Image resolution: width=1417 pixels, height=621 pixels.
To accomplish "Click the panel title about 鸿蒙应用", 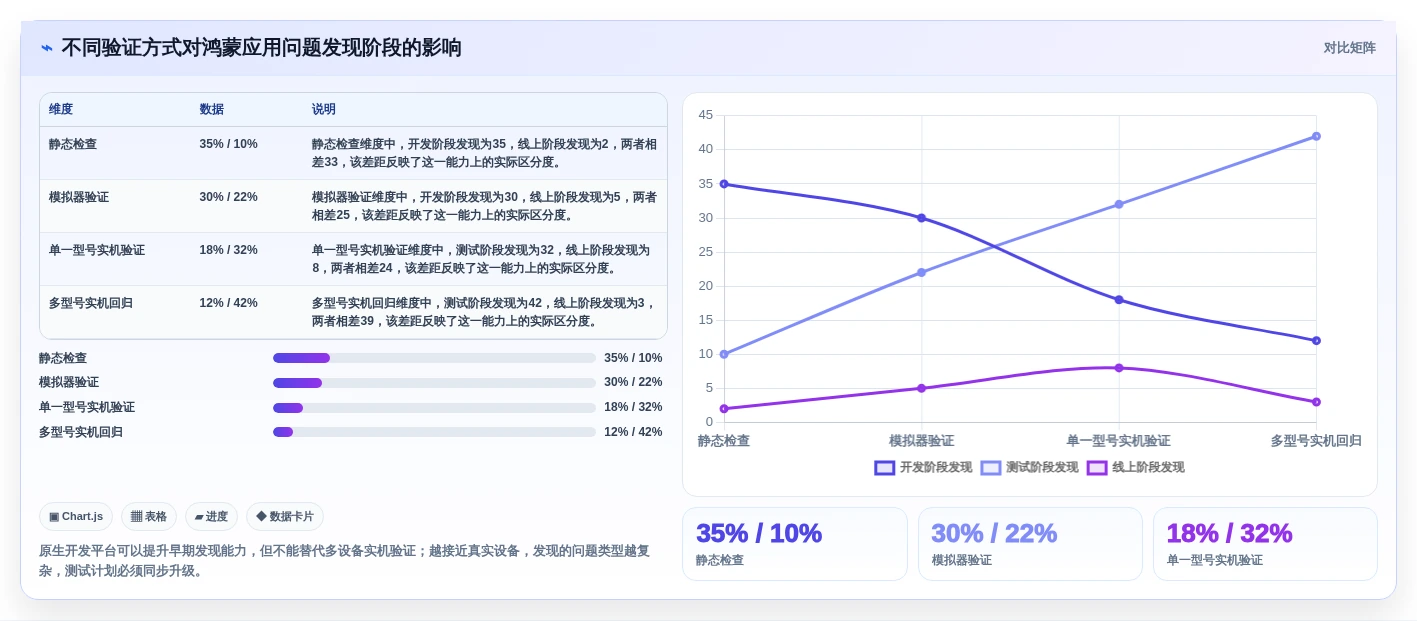I will point(261,48).
